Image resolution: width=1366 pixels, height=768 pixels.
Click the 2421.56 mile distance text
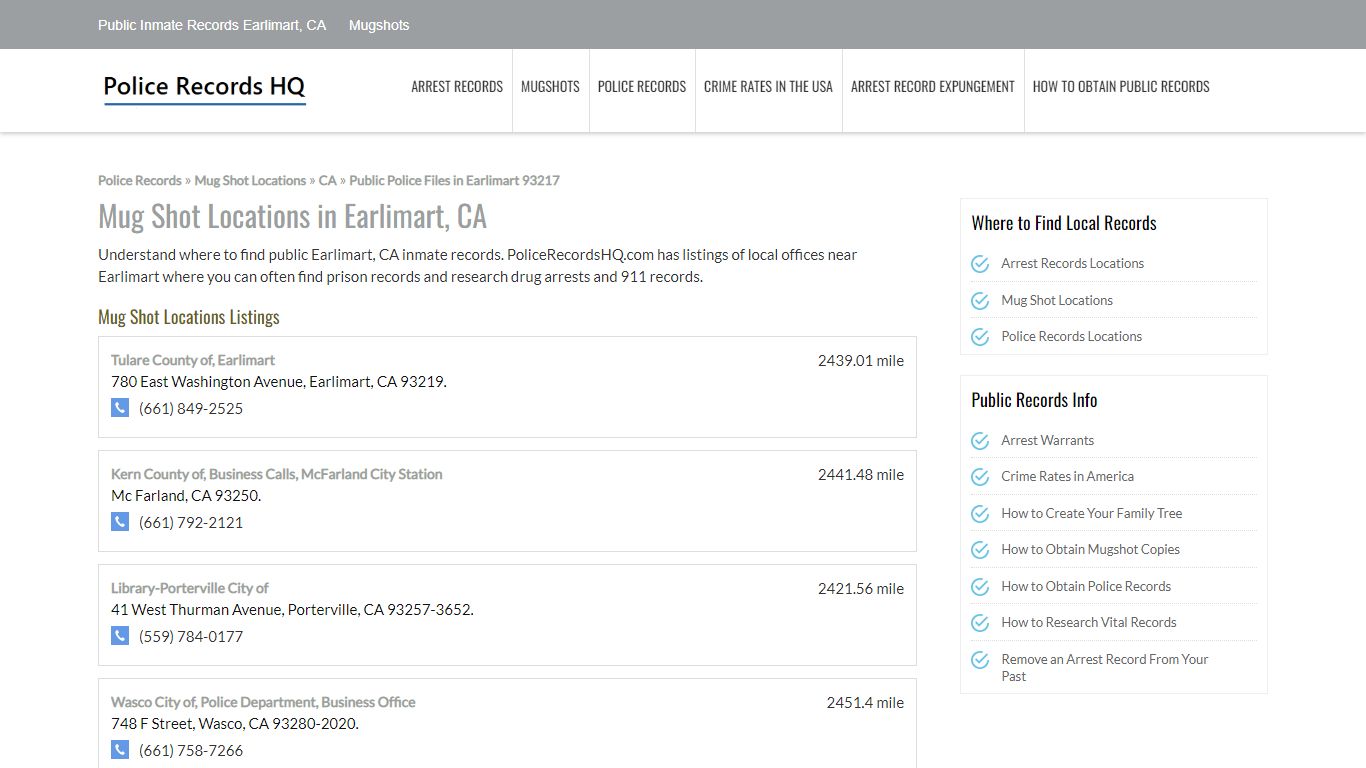pos(861,588)
